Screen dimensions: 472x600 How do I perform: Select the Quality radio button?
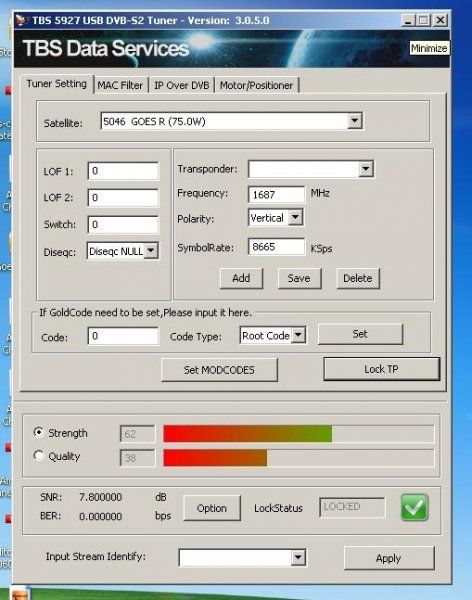click(38, 455)
